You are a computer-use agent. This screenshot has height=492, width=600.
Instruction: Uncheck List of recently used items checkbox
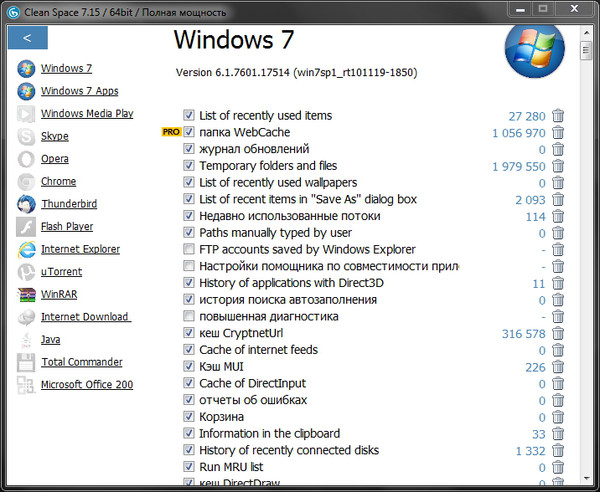(x=189, y=116)
